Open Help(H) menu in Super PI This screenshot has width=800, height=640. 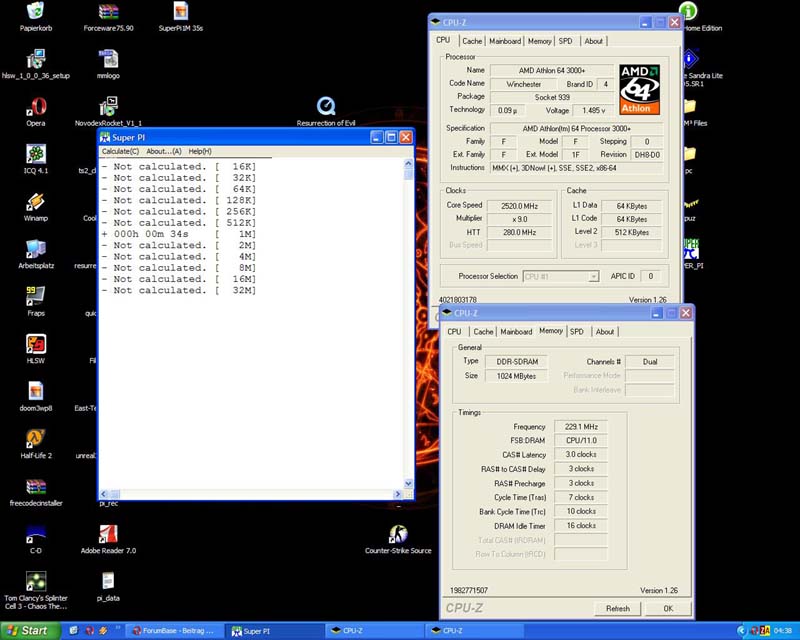pos(200,151)
